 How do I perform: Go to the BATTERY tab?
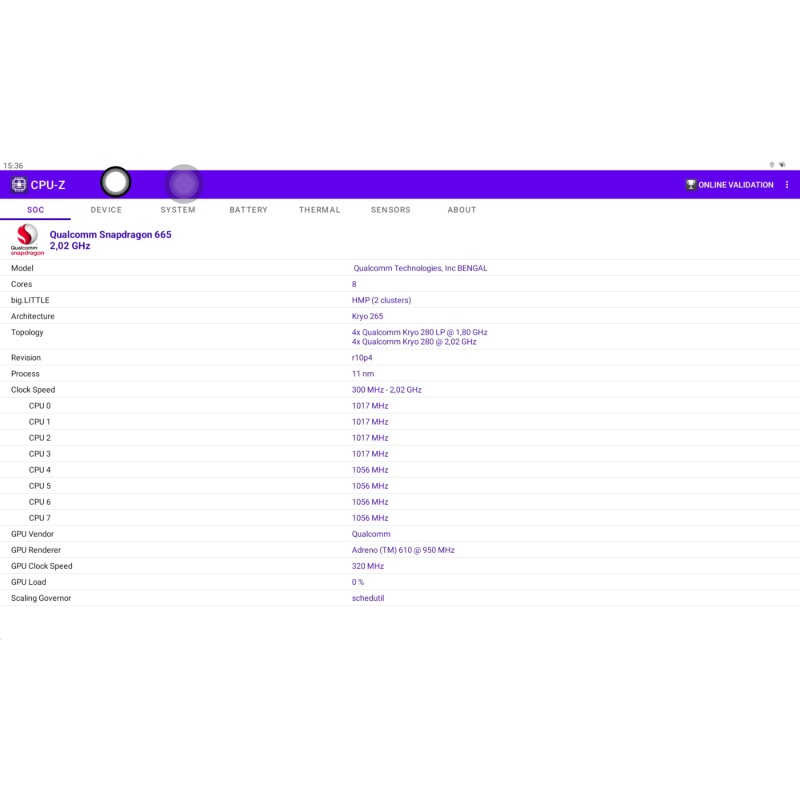(x=248, y=210)
